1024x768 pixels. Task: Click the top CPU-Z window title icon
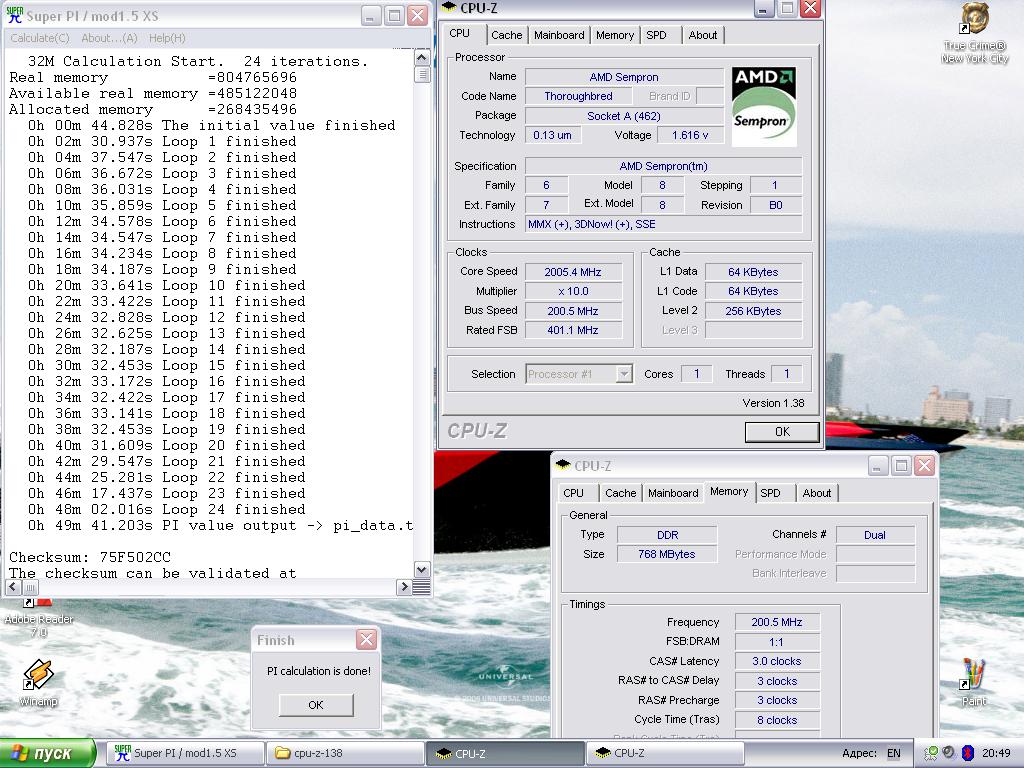click(x=449, y=8)
